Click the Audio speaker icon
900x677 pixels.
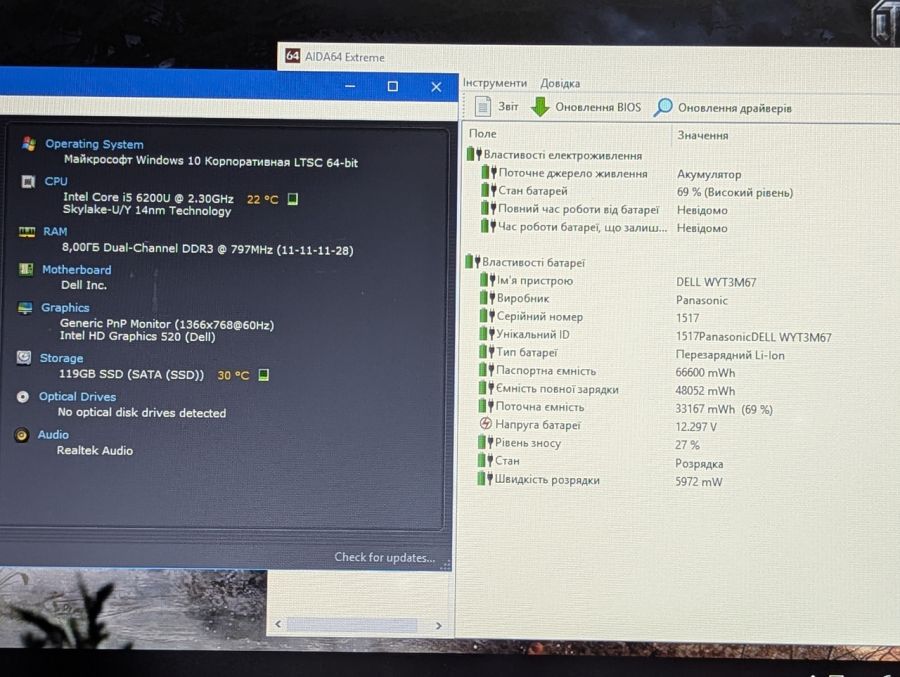coord(22,435)
